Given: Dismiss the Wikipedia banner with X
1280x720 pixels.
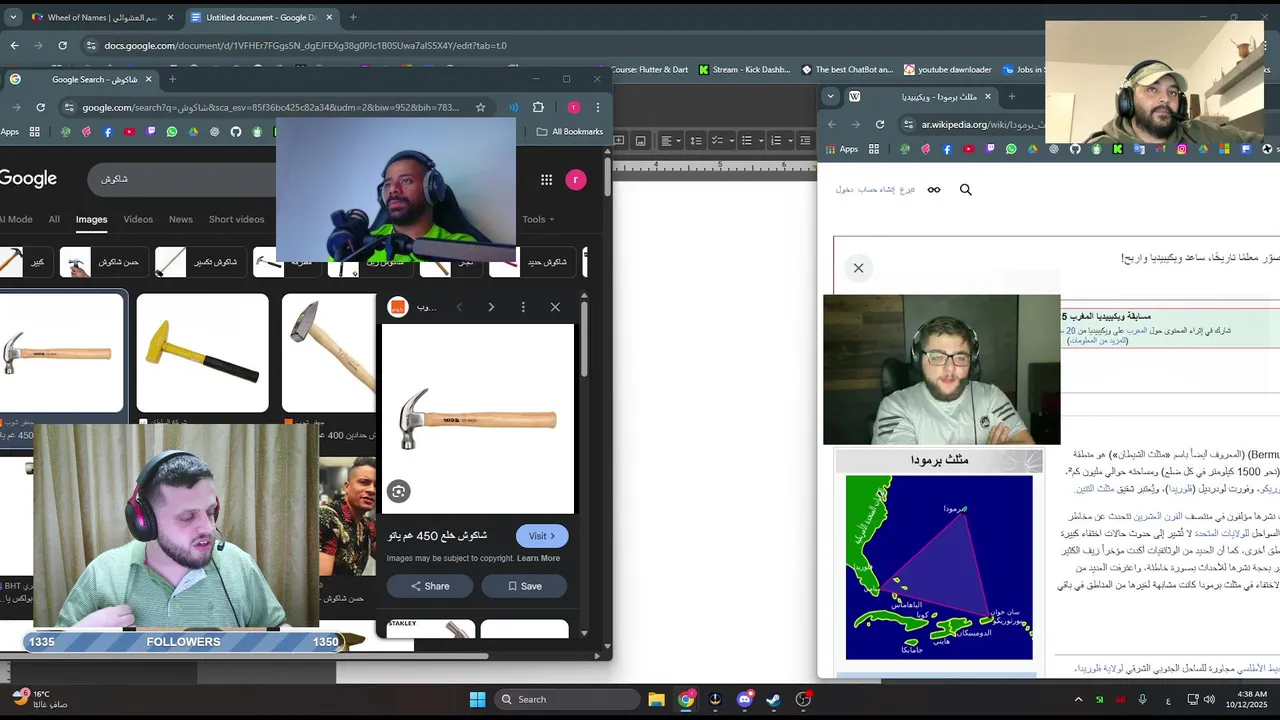Looking at the screenshot, I should [x=858, y=268].
